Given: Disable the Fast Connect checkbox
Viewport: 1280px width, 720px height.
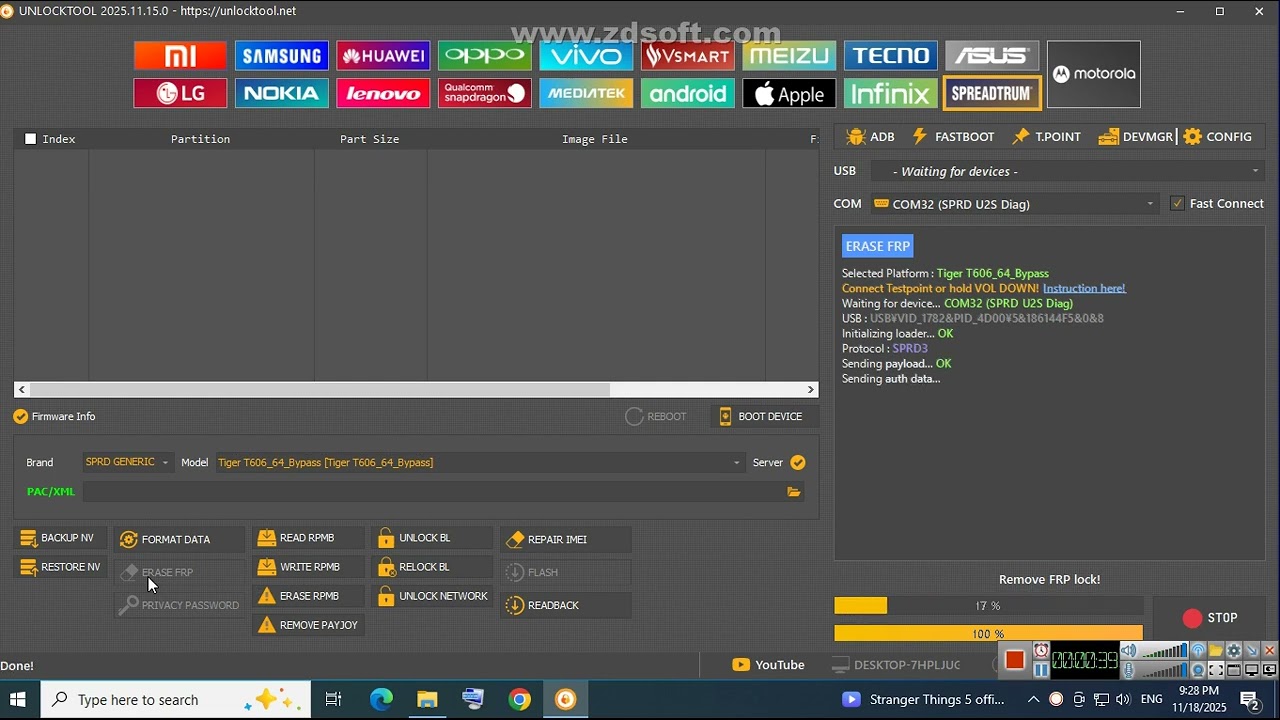Looking at the screenshot, I should 1177,204.
